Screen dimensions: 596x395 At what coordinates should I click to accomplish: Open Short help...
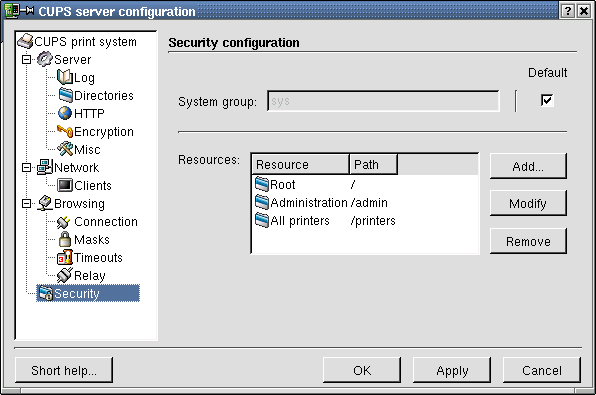click(x=64, y=370)
